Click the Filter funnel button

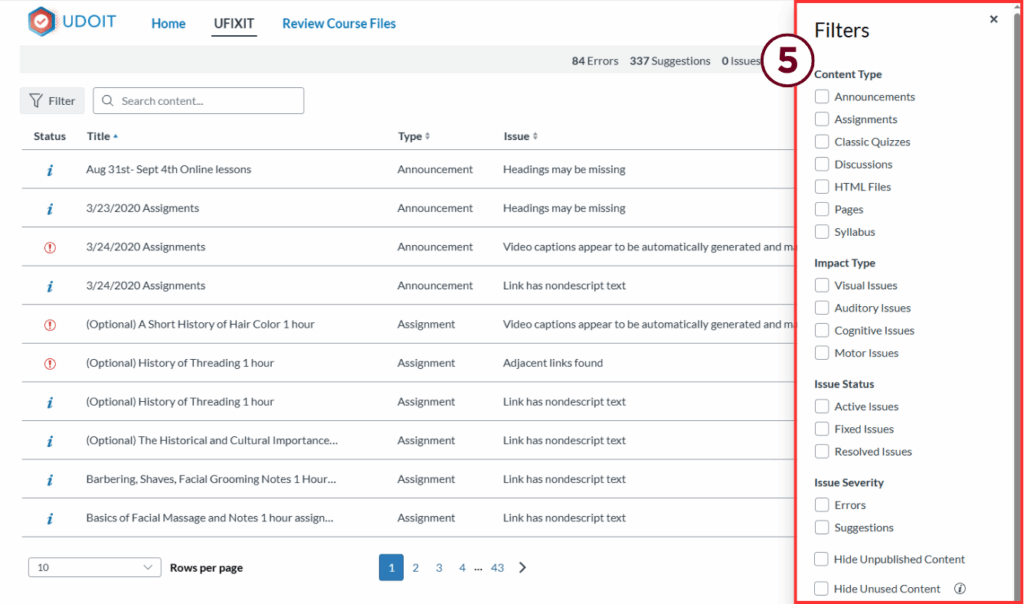[x=52, y=101]
